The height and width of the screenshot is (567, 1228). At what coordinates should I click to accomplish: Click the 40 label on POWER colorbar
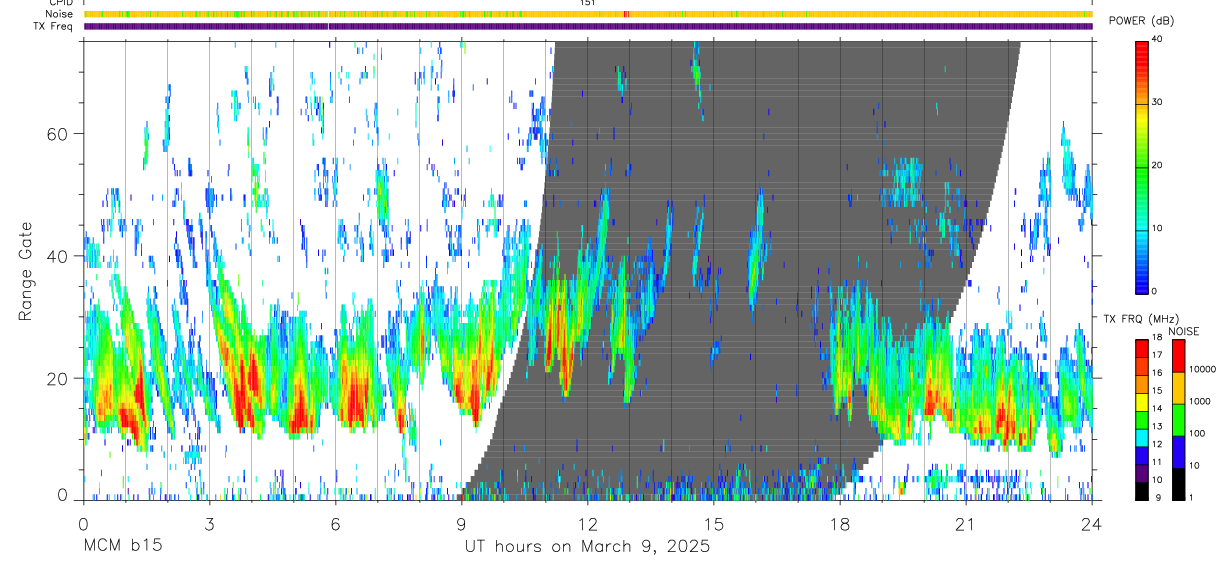tap(1156, 38)
